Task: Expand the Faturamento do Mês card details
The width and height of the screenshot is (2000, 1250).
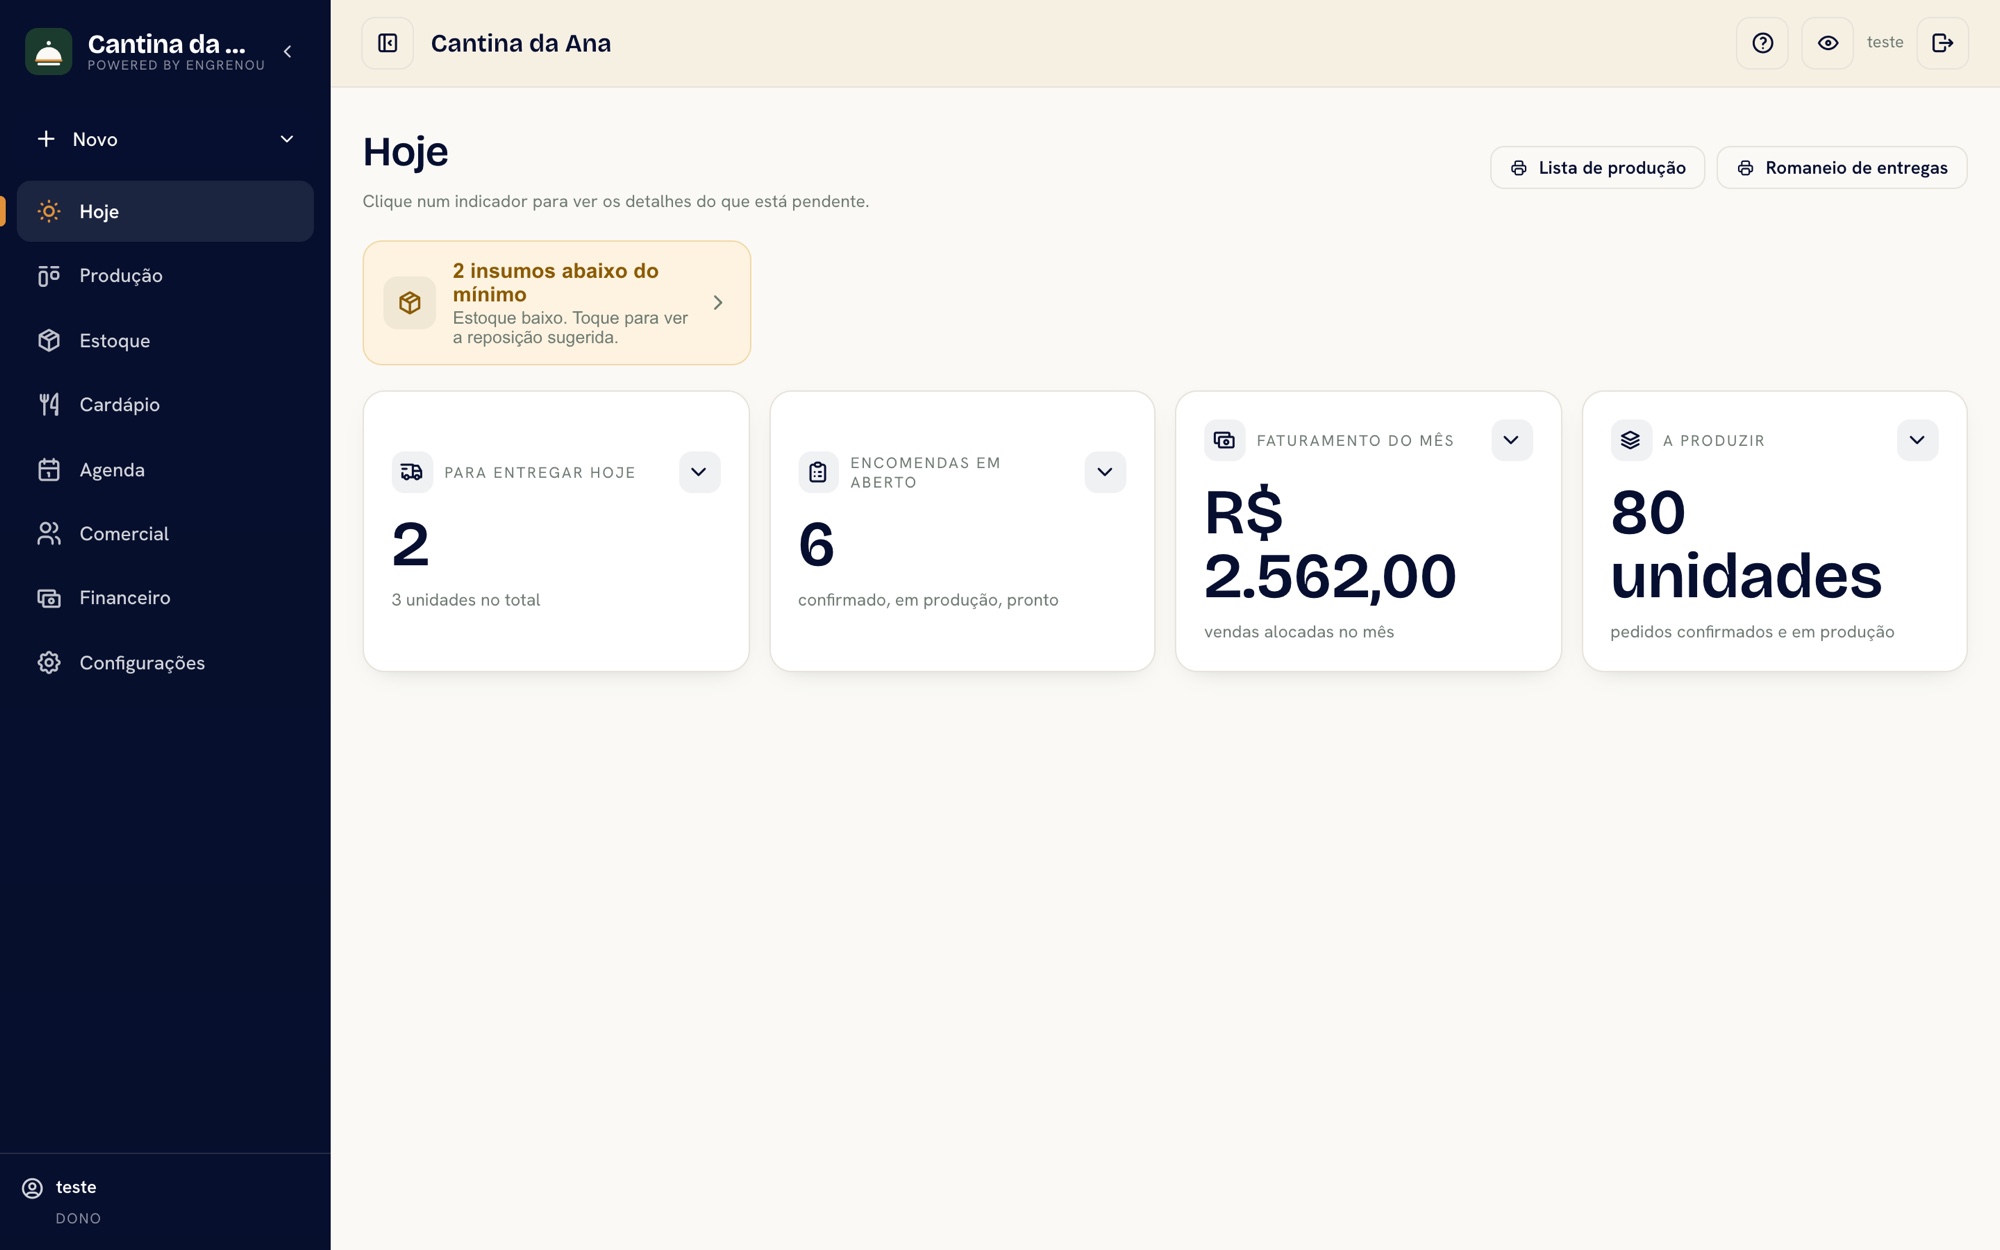Action: coord(1511,440)
